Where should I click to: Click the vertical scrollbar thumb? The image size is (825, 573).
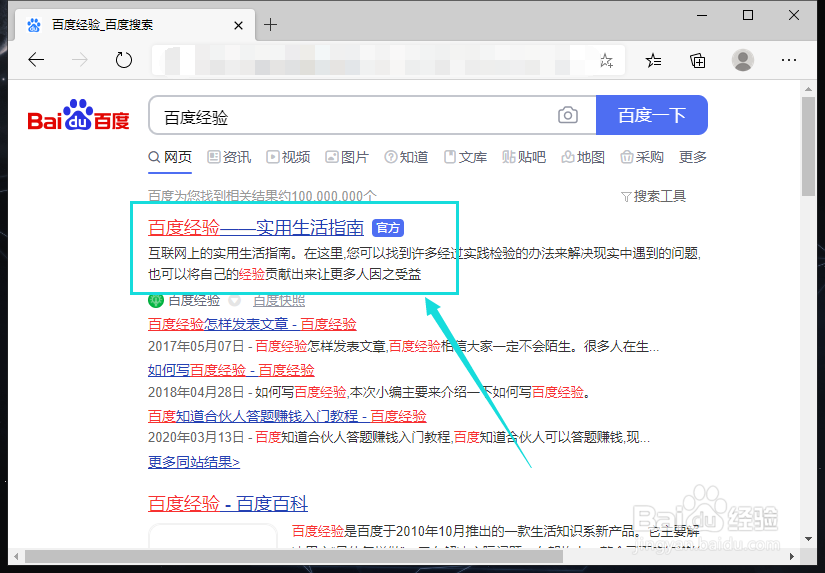pos(809,146)
